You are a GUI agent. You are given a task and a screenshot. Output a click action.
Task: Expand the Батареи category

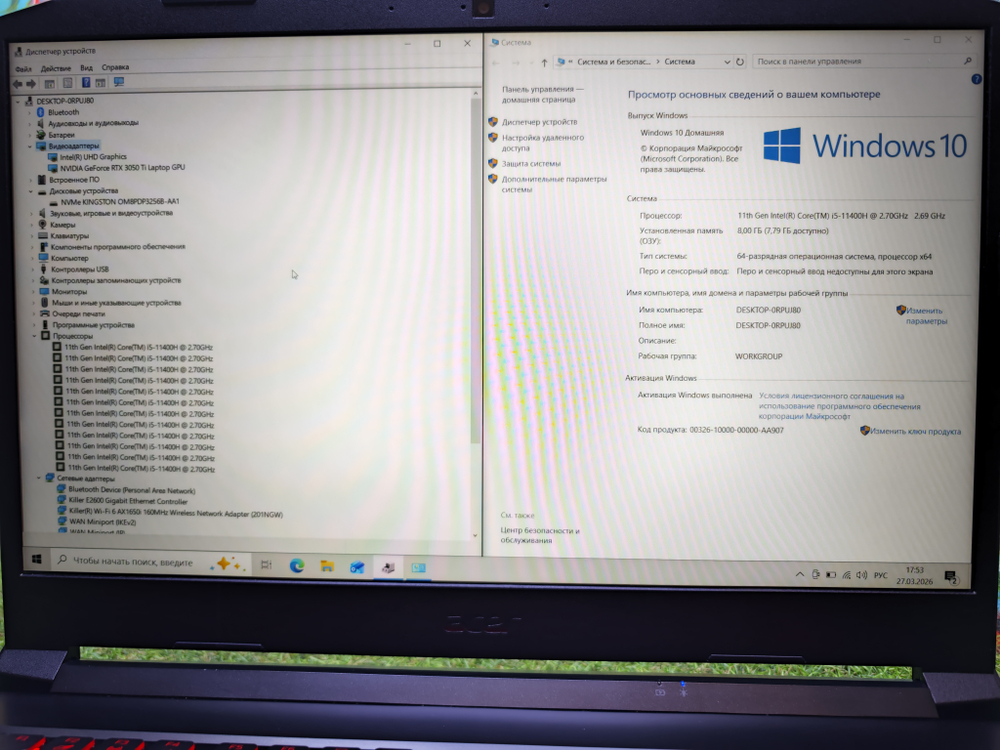coord(30,135)
